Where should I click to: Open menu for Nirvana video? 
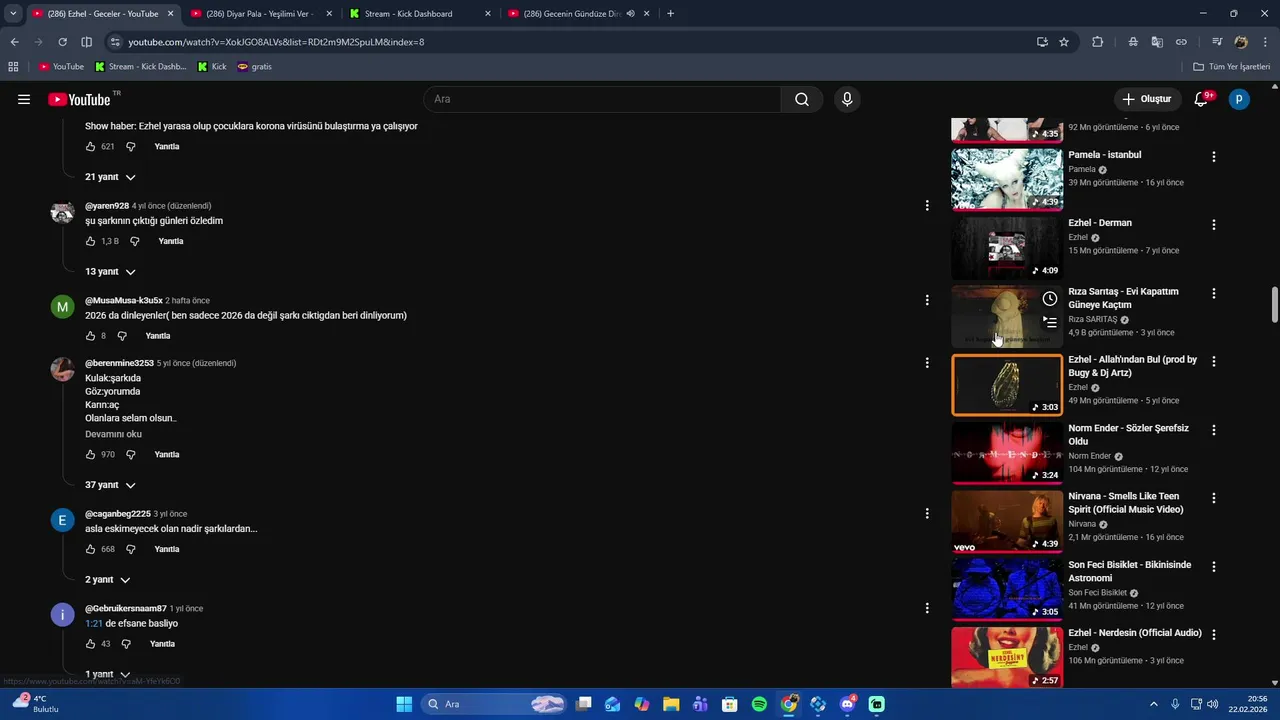1214,498
